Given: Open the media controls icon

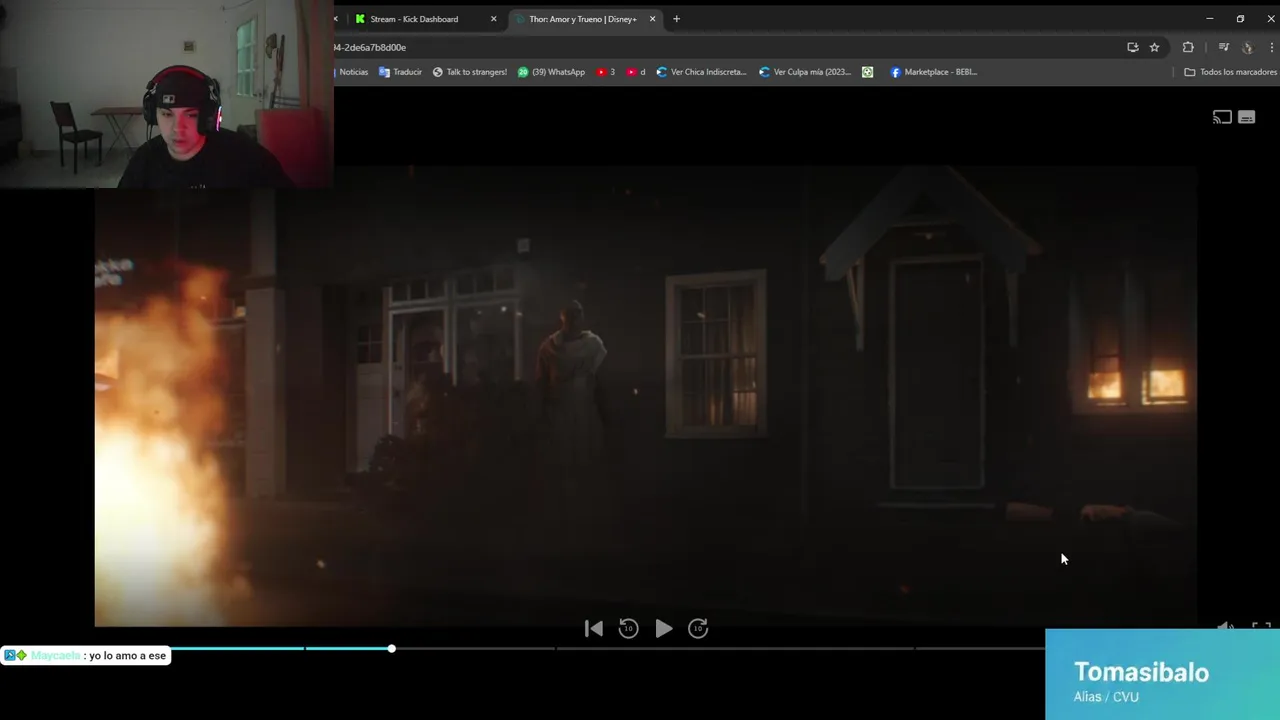Looking at the screenshot, I should coord(1223,47).
